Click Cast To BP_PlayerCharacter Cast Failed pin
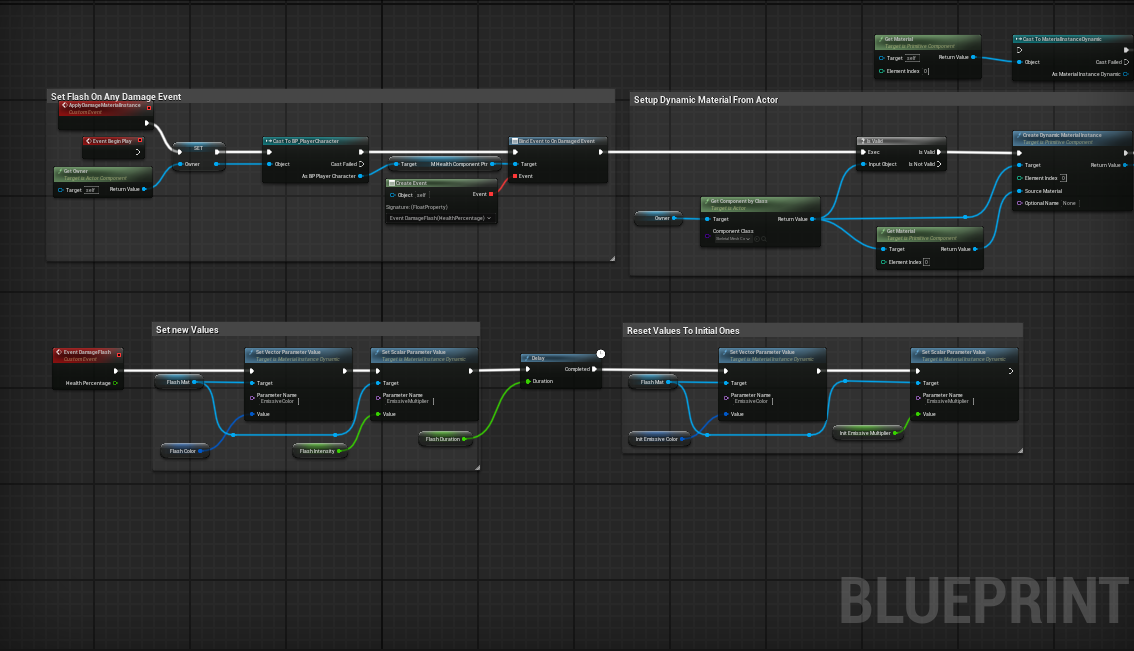The width and height of the screenshot is (1134, 651). point(362,164)
